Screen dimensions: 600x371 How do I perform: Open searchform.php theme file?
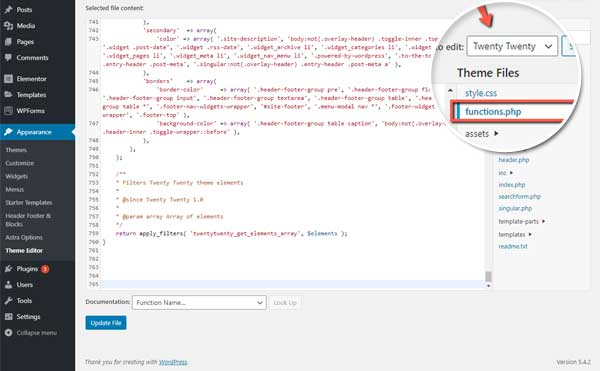[x=520, y=197]
